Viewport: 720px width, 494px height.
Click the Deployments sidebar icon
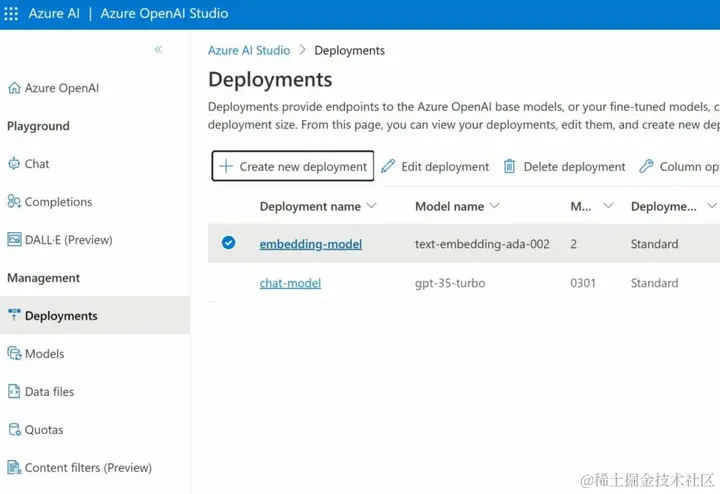(x=14, y=315)
